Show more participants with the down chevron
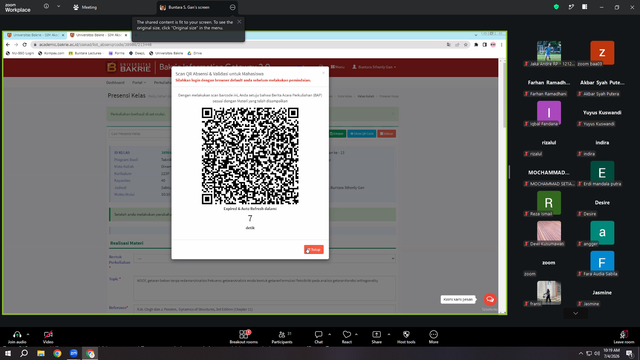Screen dimensions: 640x360 click(576, 313)
